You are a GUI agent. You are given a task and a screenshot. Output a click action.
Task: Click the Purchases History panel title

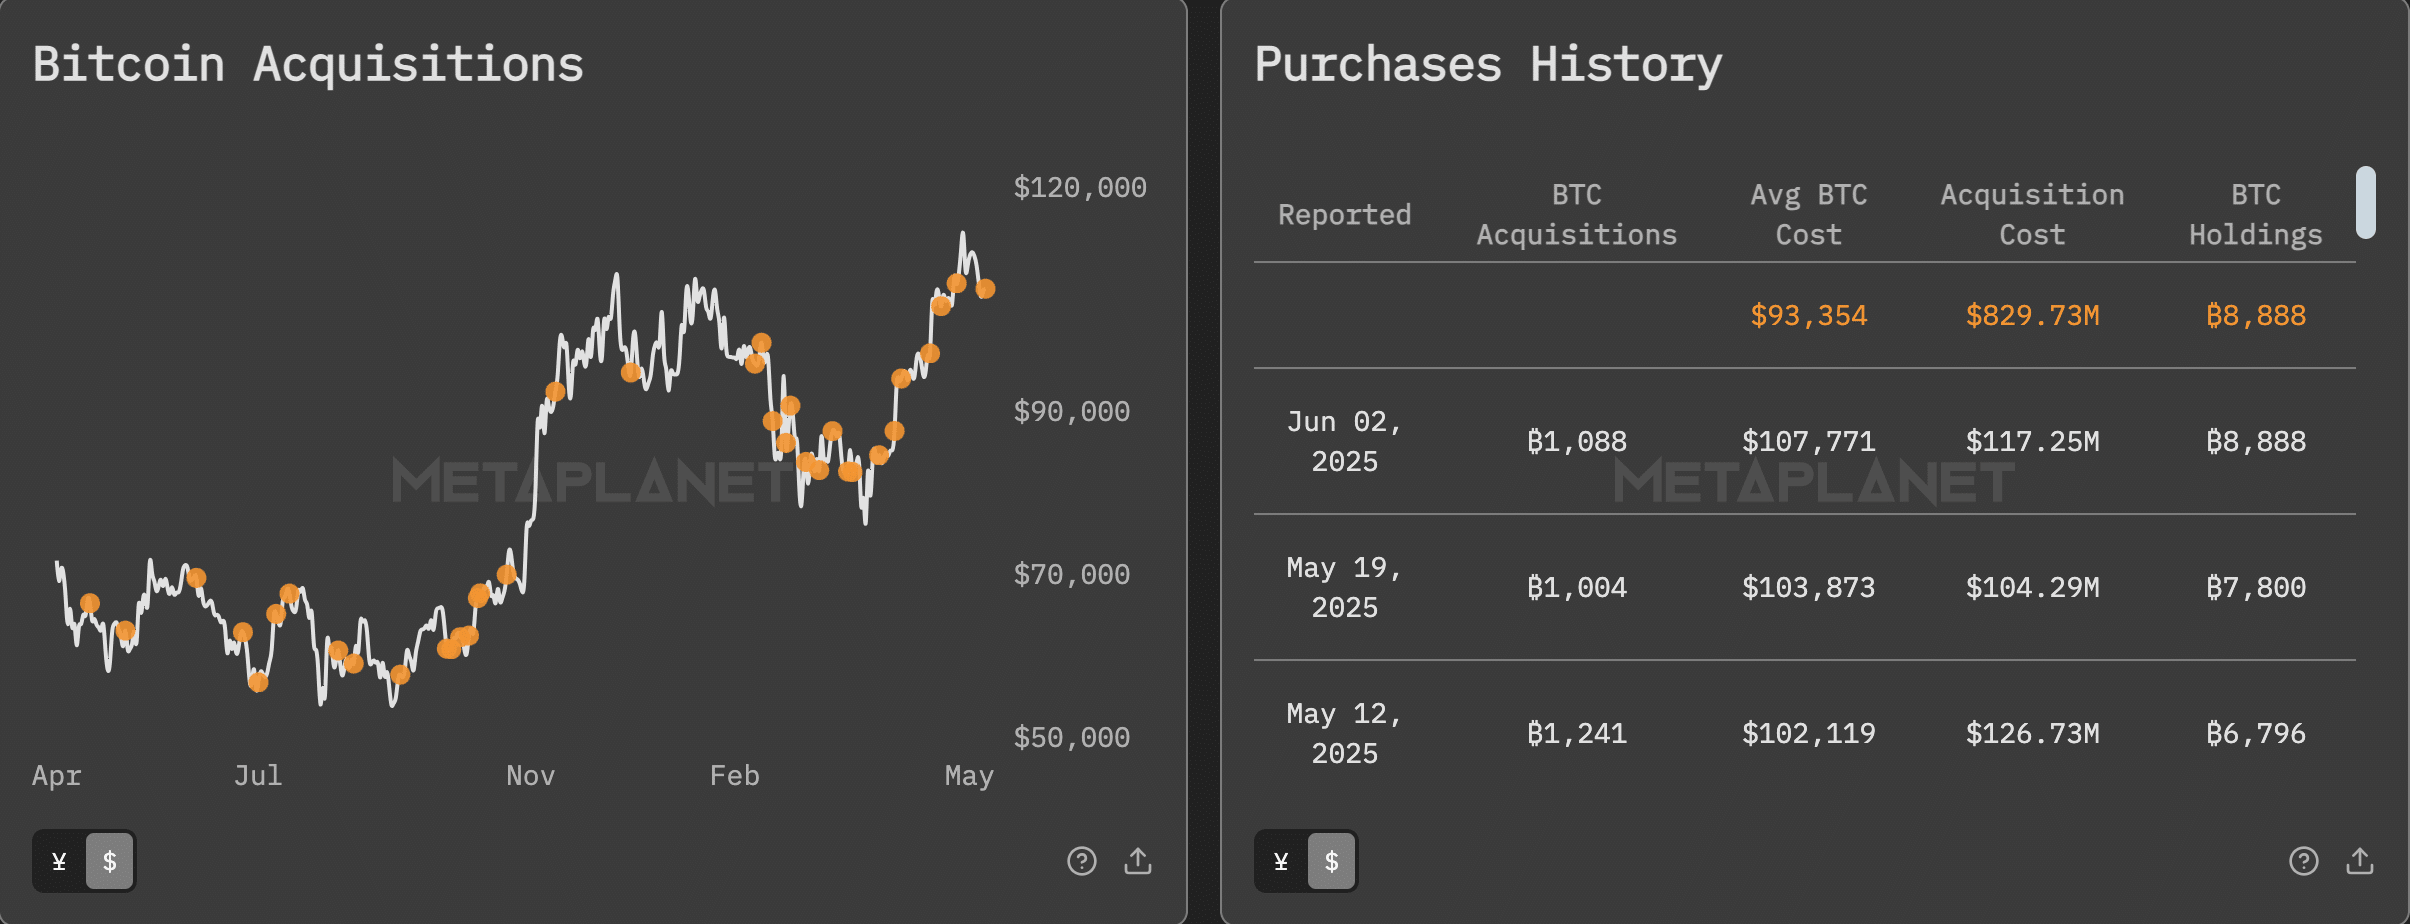point(1488,65)
